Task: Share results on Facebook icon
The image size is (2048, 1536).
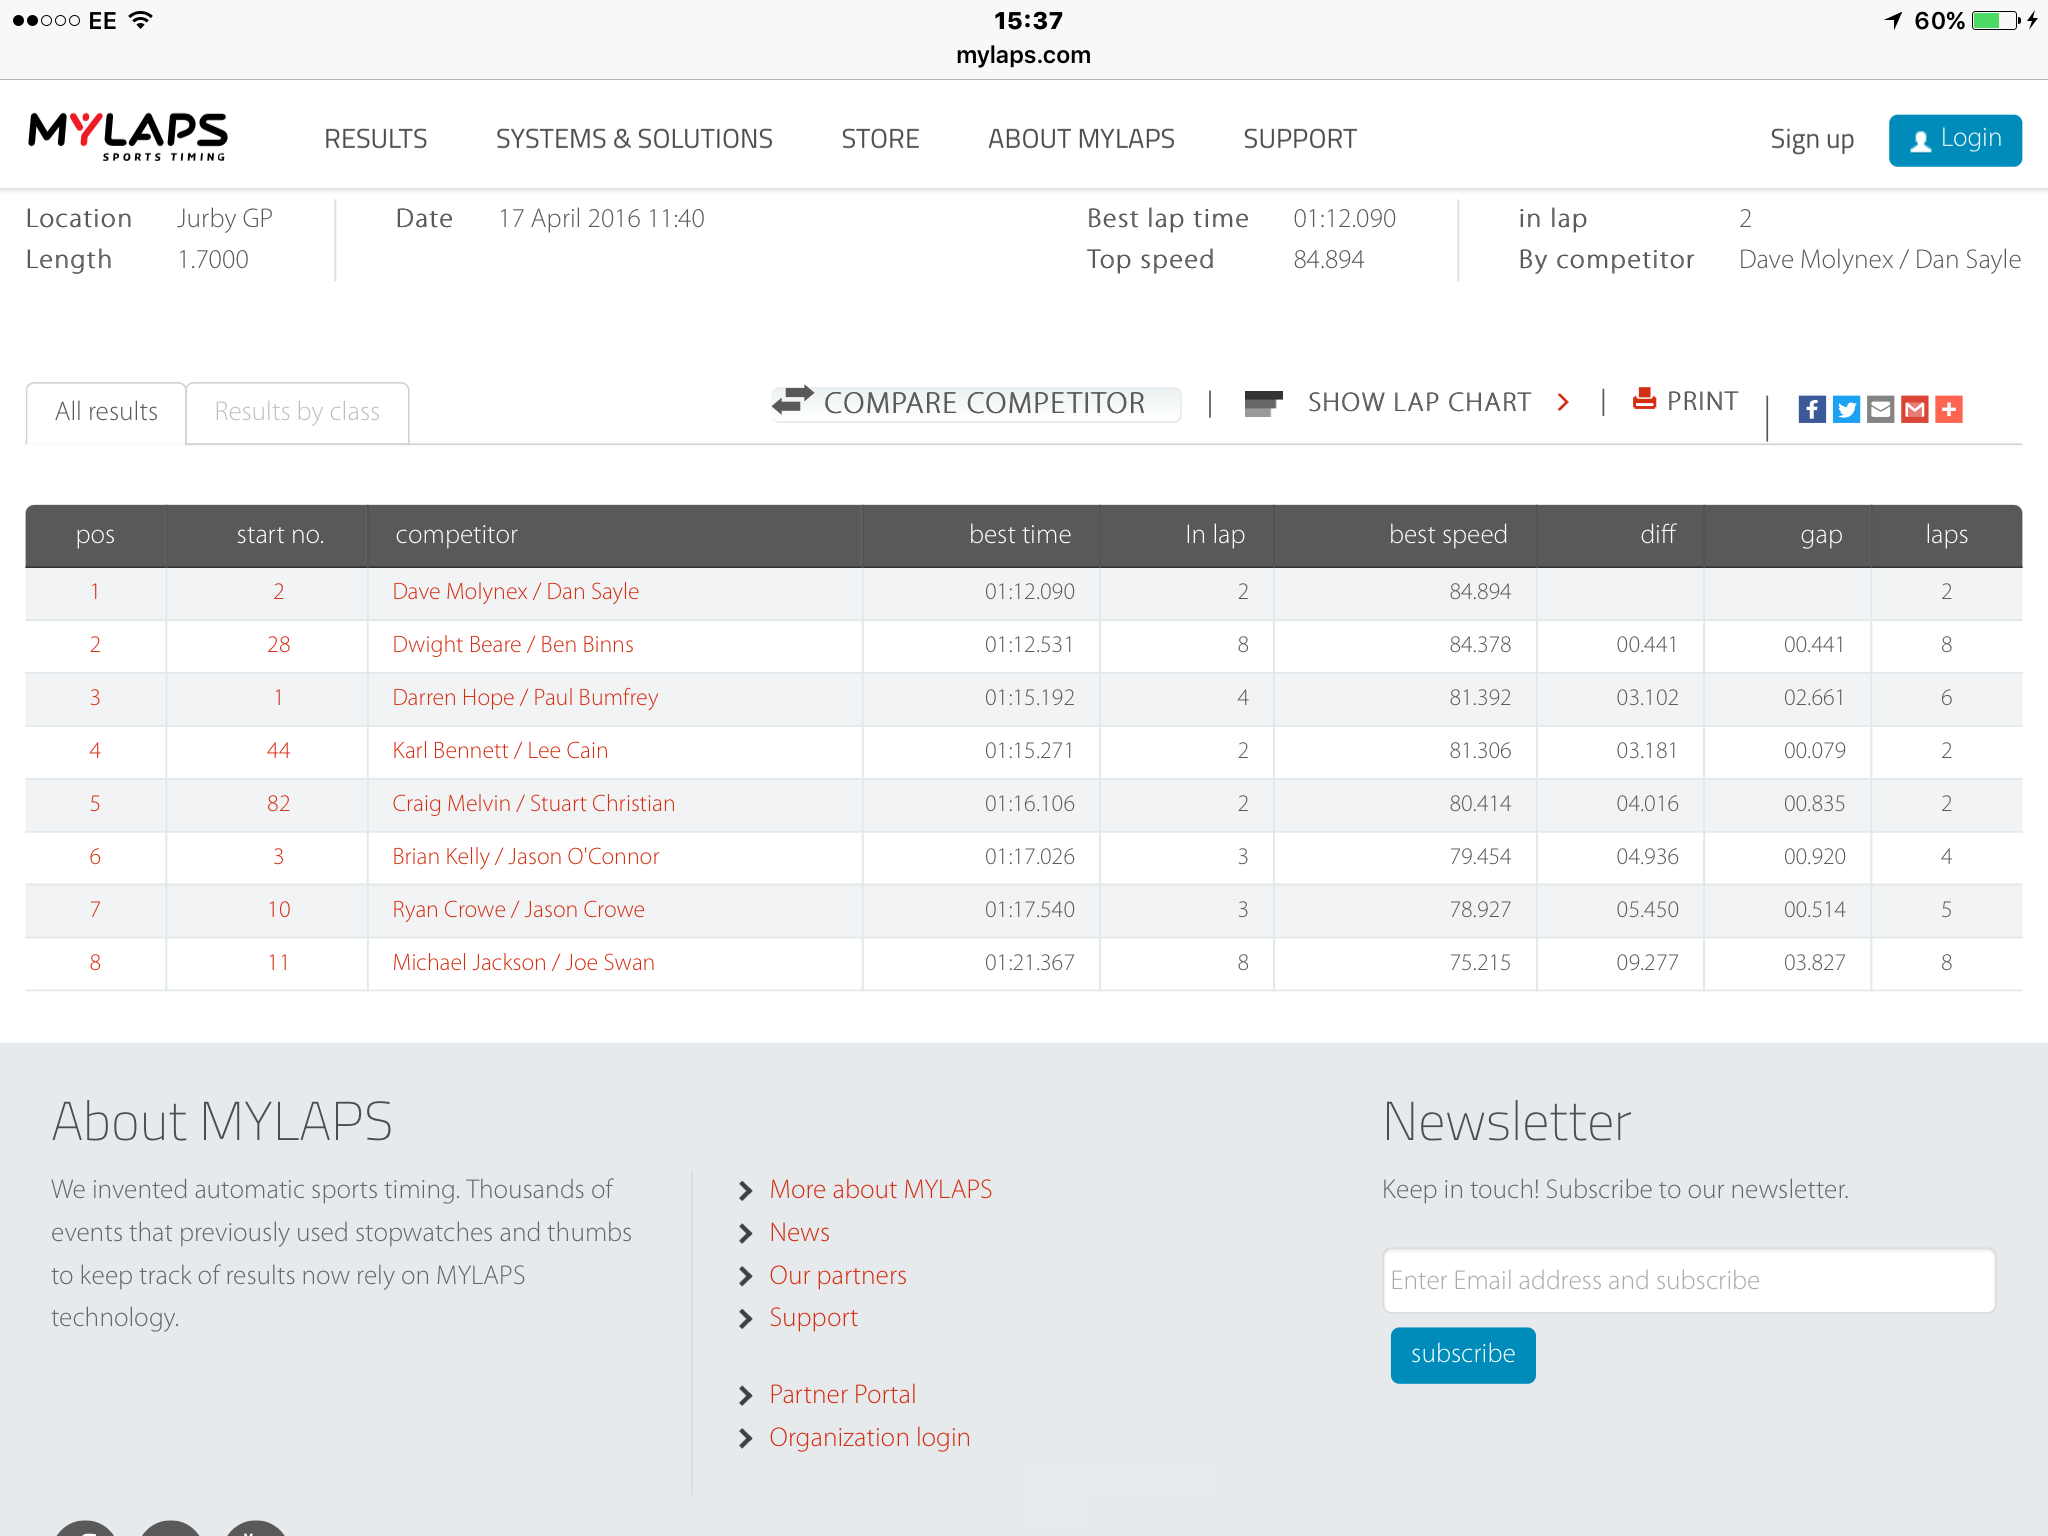Action: [x=1812, y=409]
